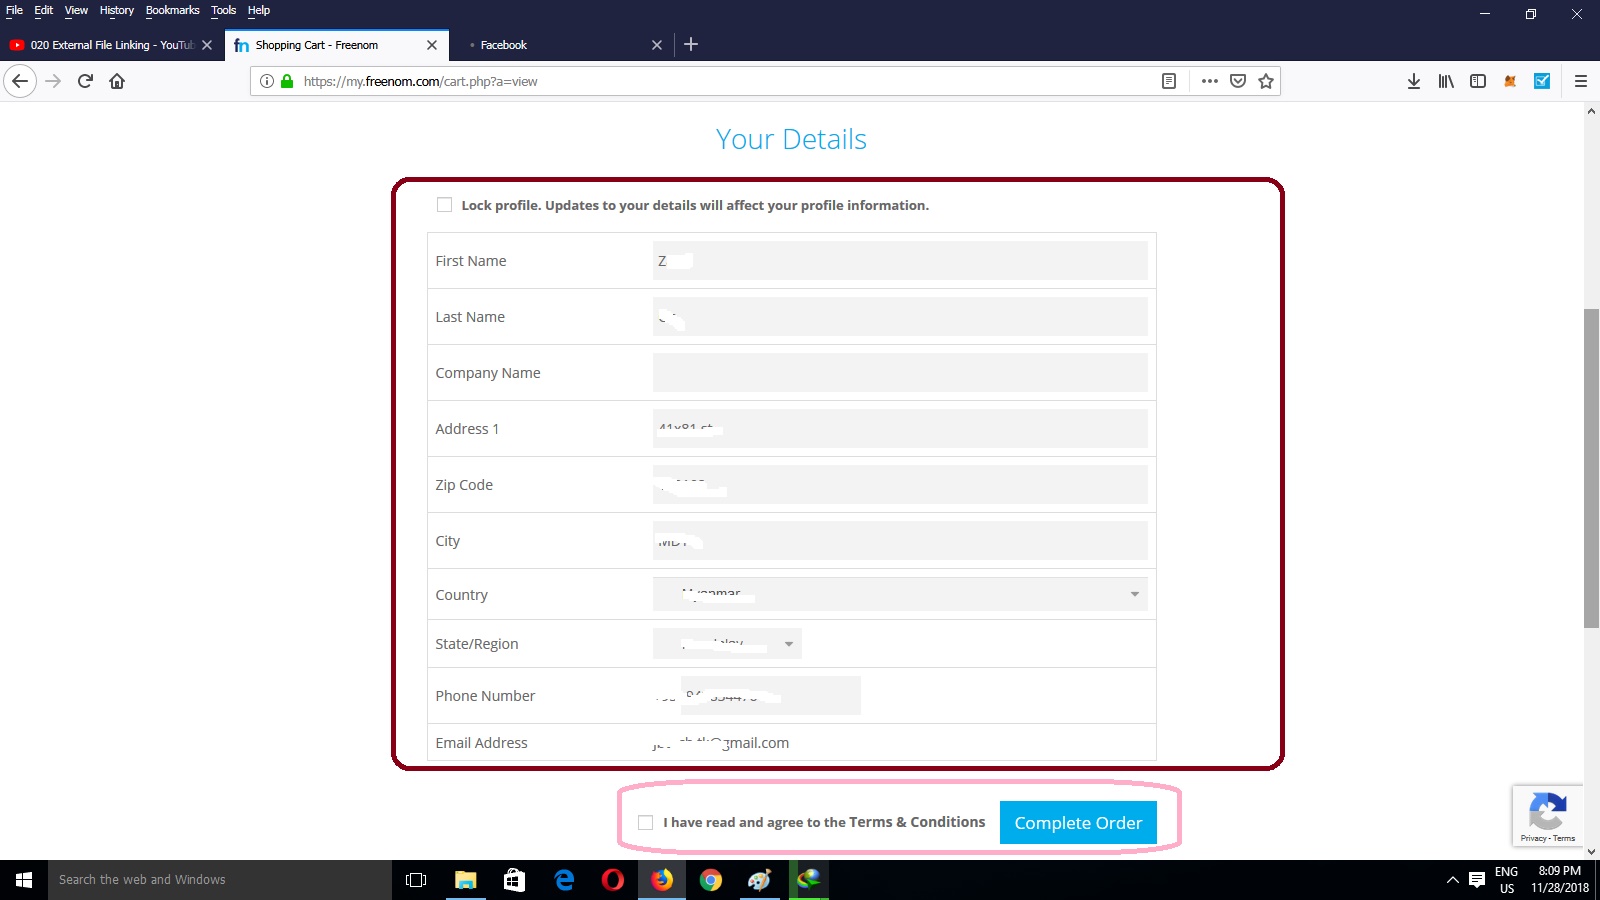Close the Facebook tab
Image resolution: width=1600 pixels, height=900 pixels.
tap(657, 45)
